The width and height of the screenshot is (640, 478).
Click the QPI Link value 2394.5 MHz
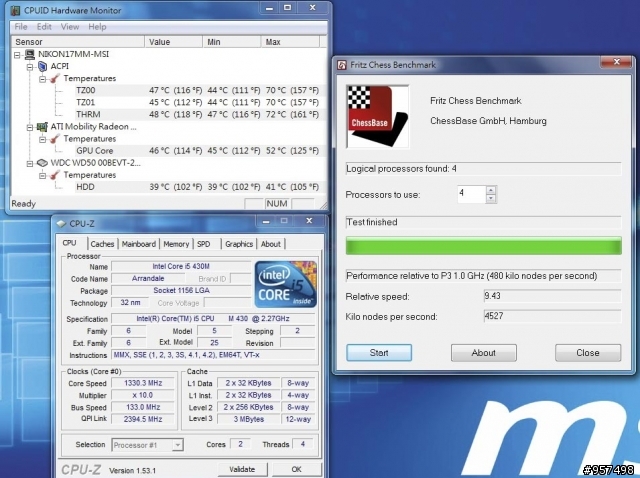click(x=143, y=419)
